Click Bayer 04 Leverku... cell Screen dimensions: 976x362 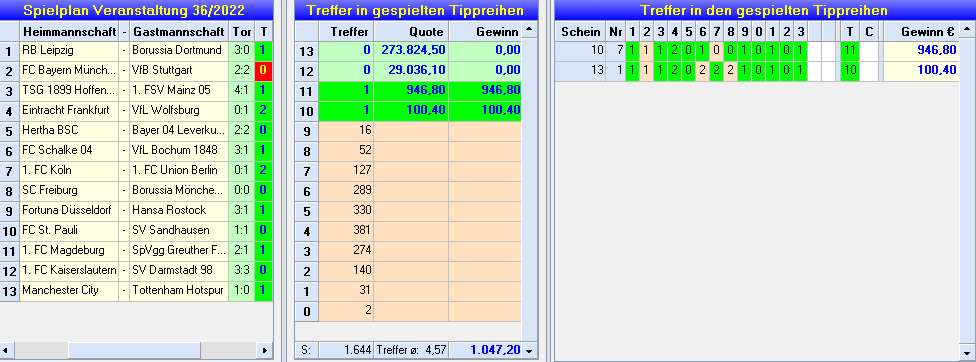click(x=179, y=131)
